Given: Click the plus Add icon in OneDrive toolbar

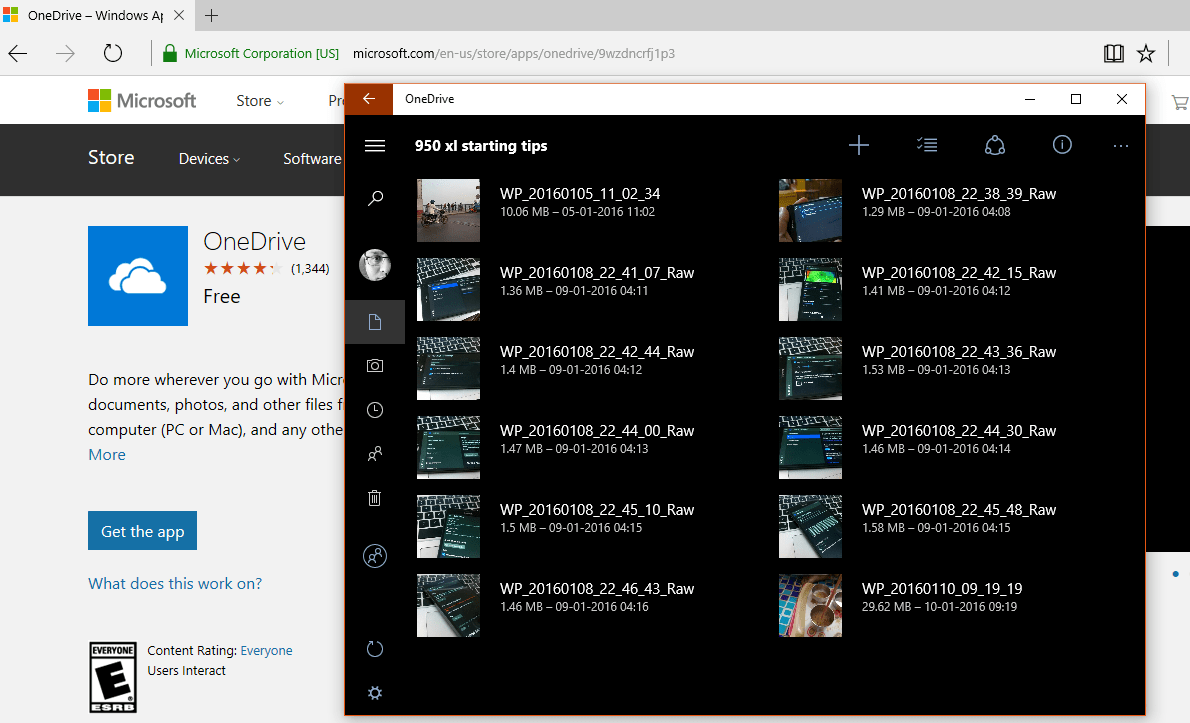Looking at the screenshot, I should [858, 145].
